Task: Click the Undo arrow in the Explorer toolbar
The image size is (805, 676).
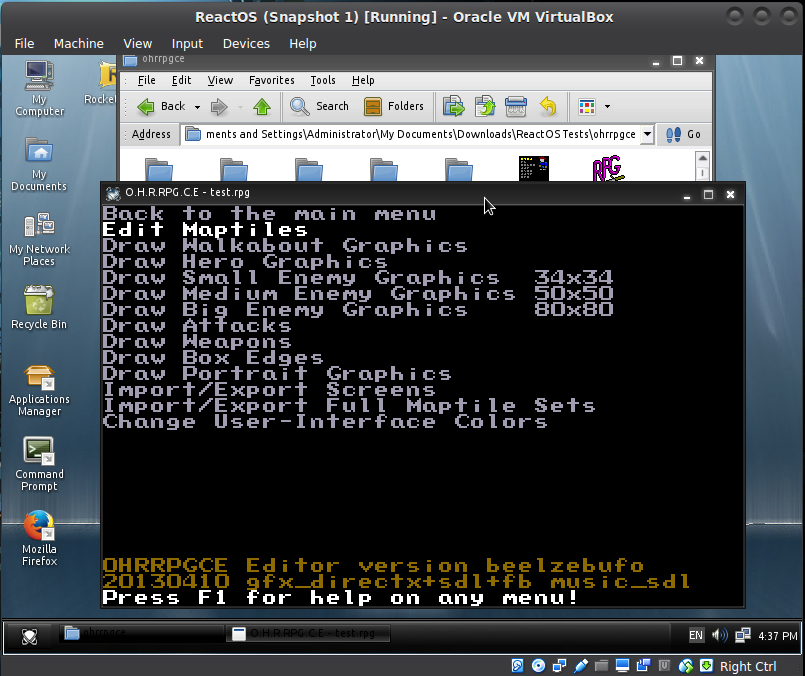Action: [549, 106]
